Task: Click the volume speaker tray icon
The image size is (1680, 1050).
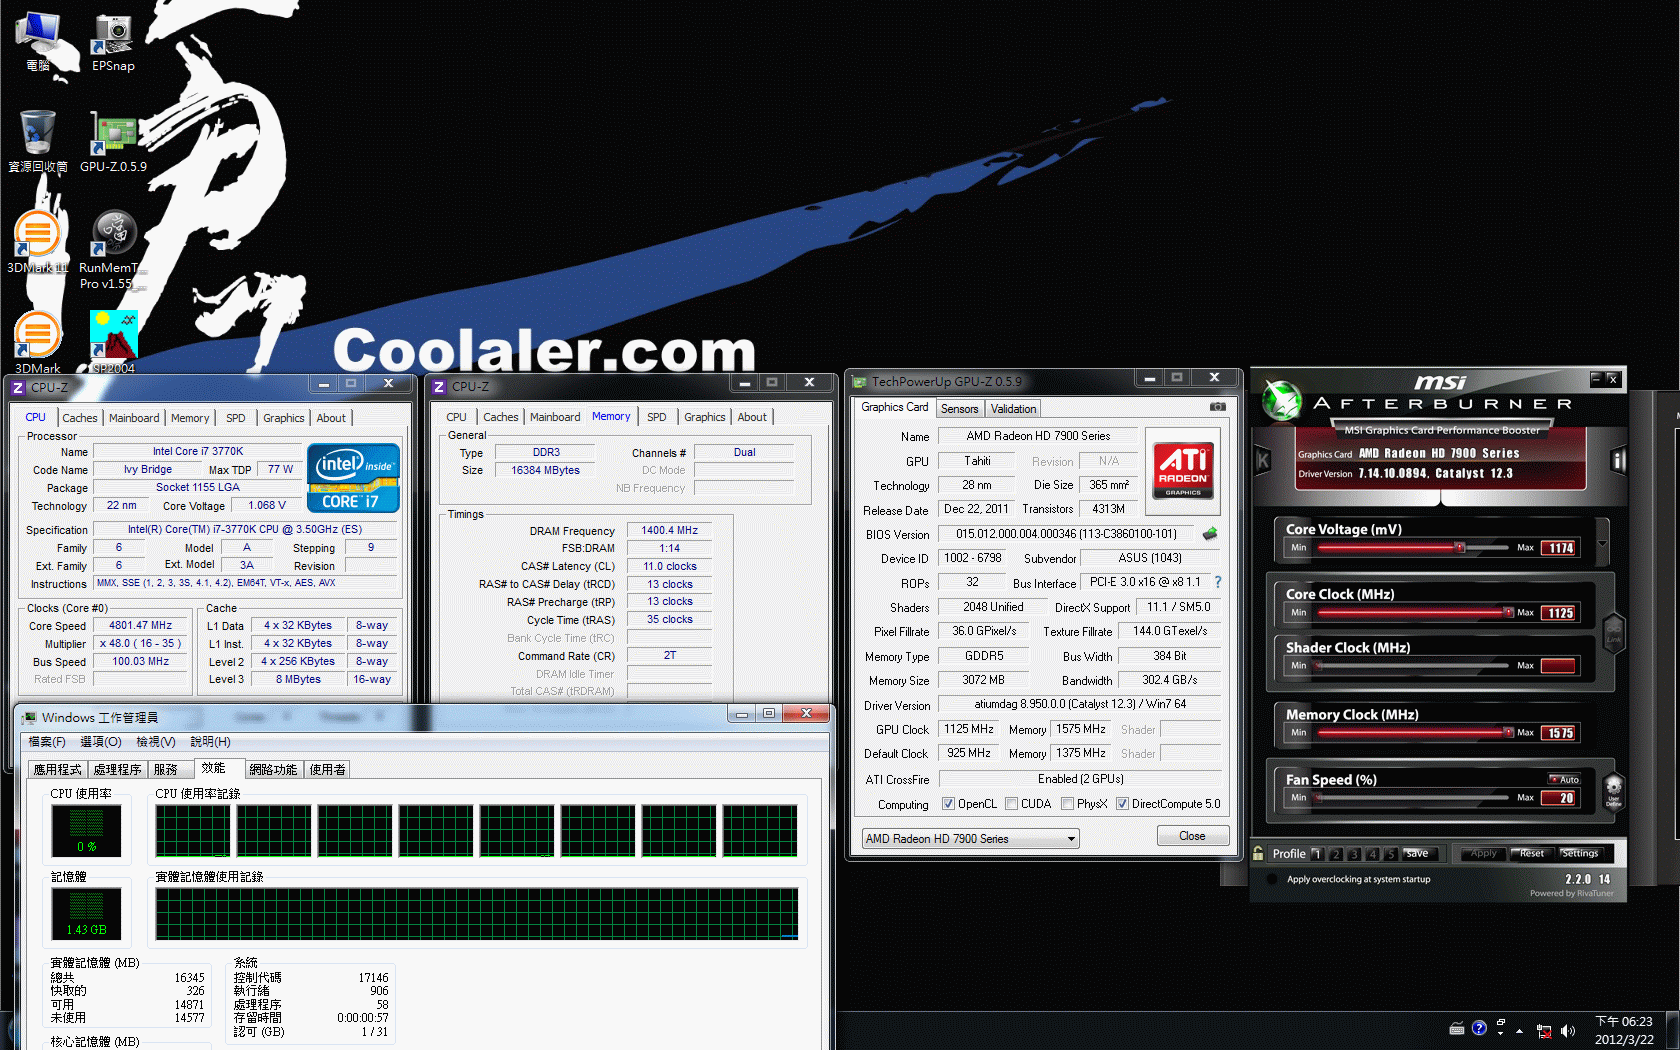Action: coord(1567,1031)
